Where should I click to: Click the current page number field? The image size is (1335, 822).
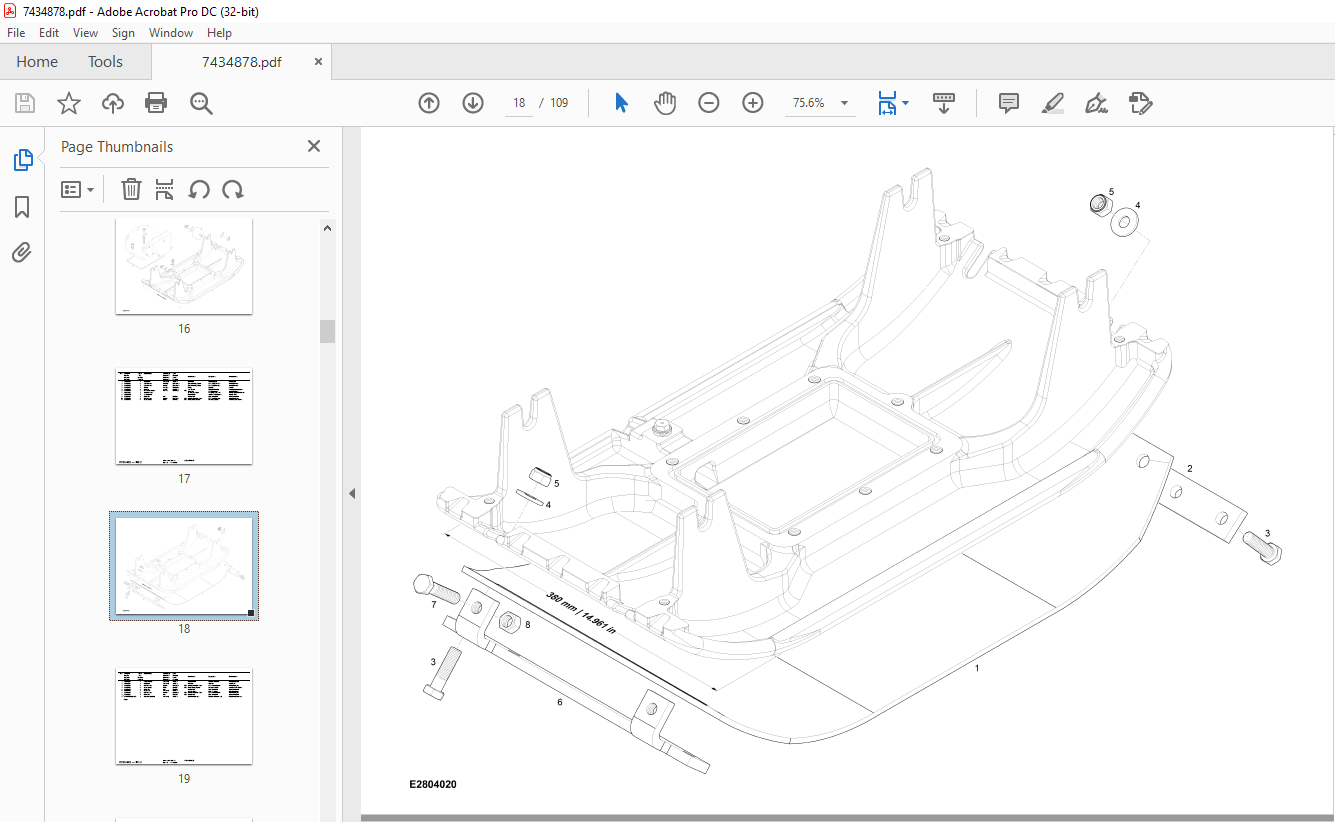click(x=519, y=103)
